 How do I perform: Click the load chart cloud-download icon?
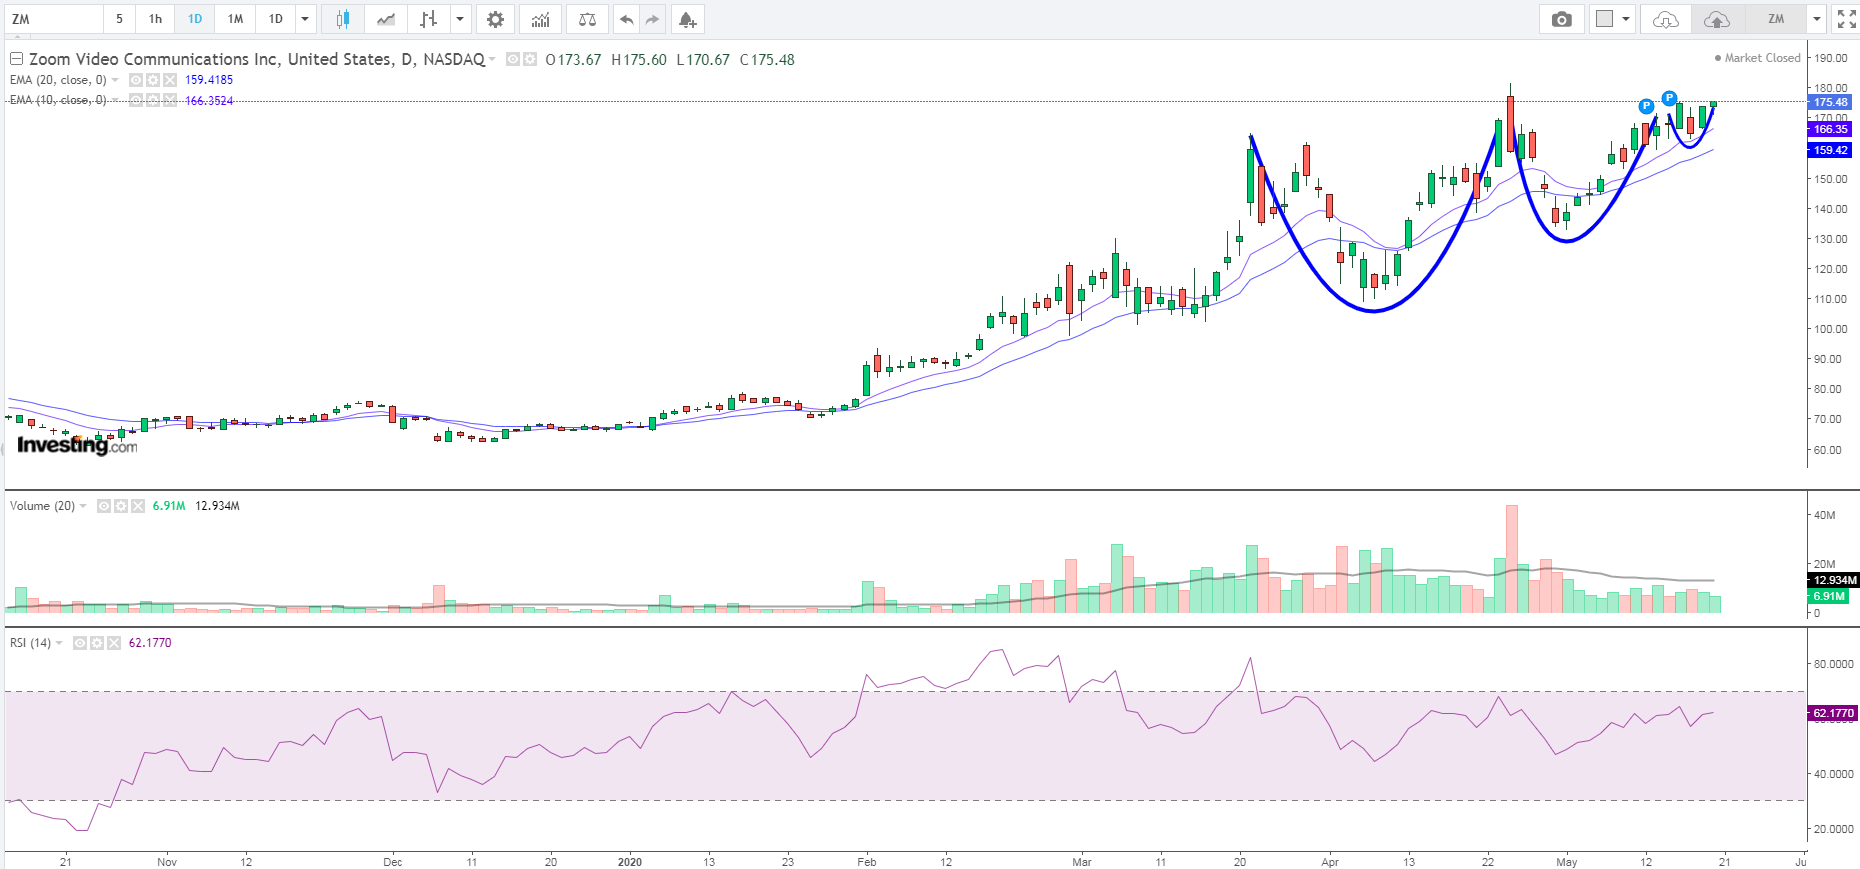pos(1666,19)
